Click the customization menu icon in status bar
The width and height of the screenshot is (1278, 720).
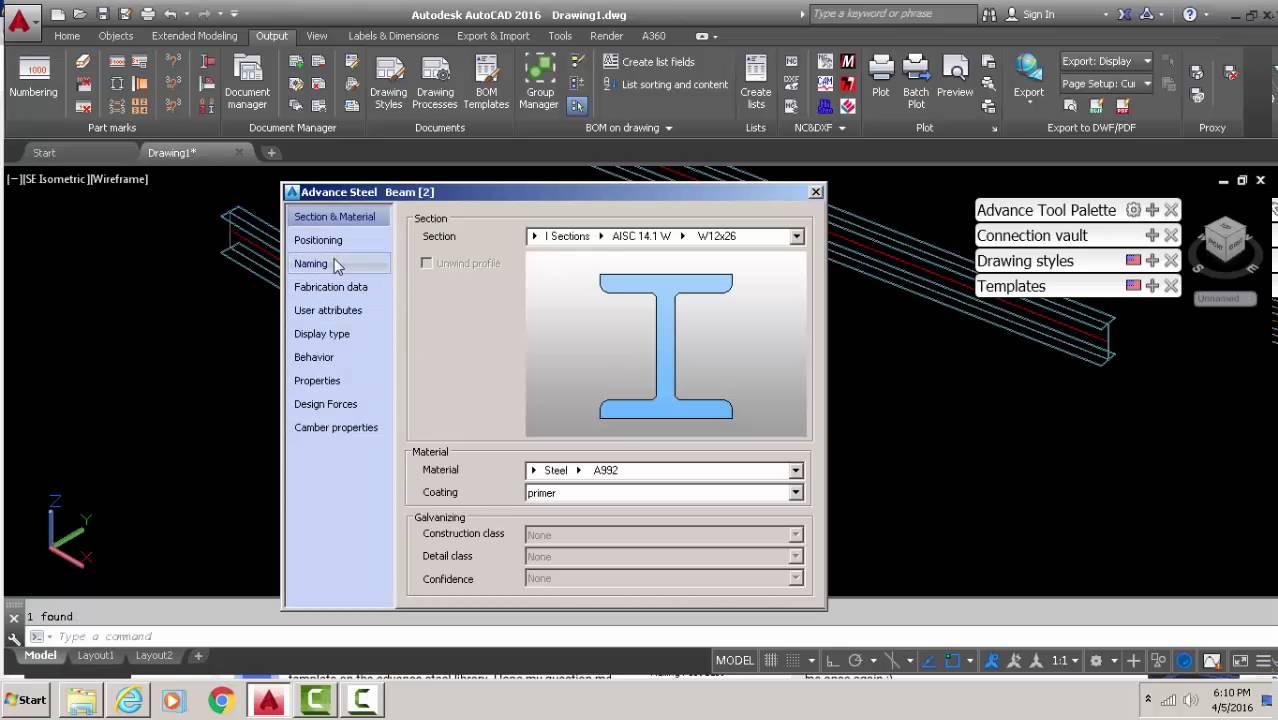coord(1264,661)
